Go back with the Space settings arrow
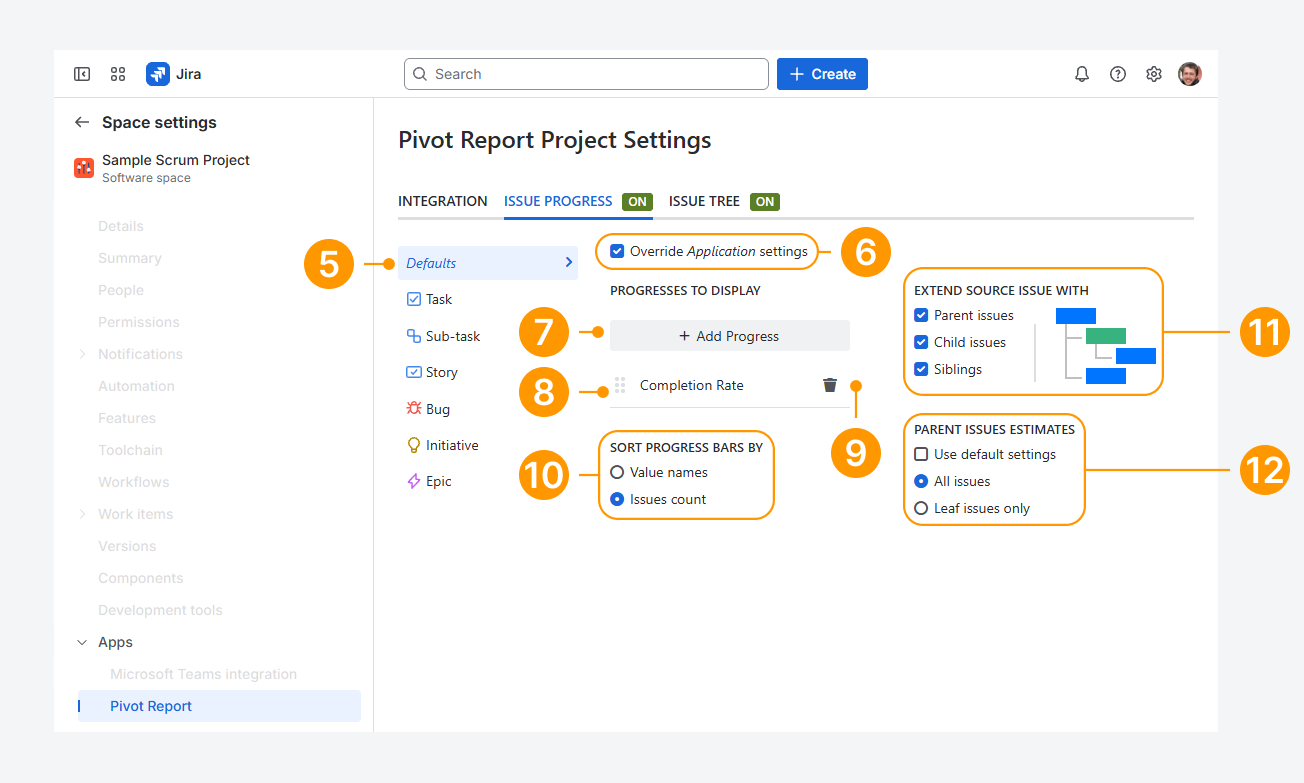This screenshot has height=783, width=1304. (x=82, y=122)
